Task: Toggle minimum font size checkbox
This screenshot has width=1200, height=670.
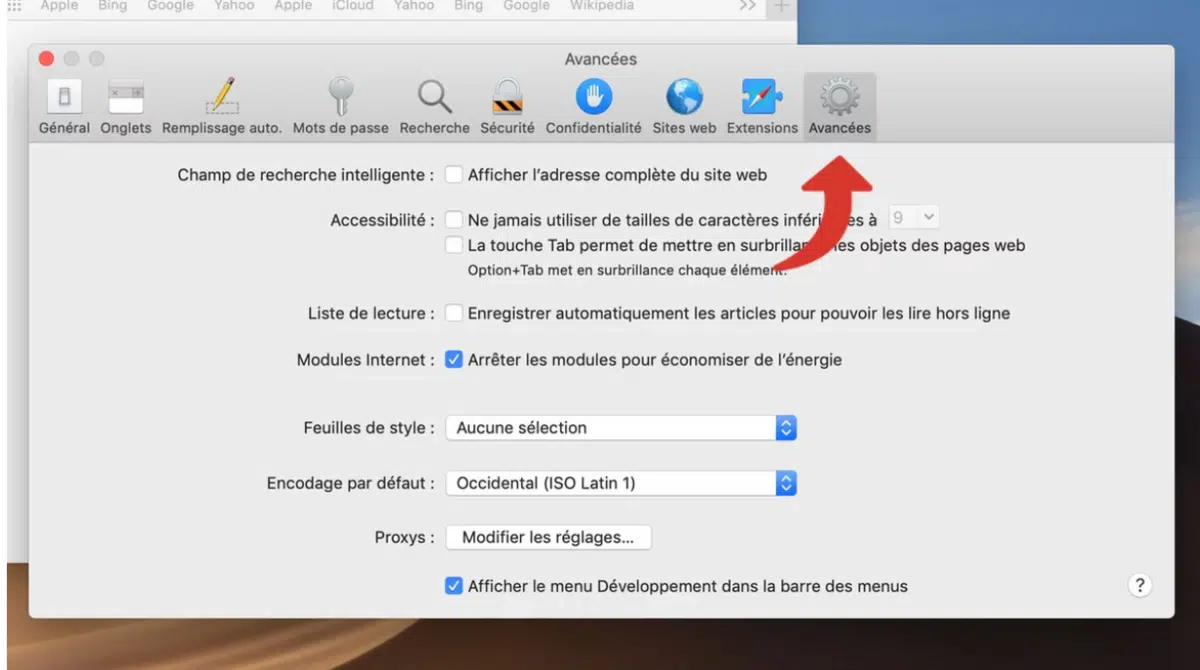Action: click(454, 219)
